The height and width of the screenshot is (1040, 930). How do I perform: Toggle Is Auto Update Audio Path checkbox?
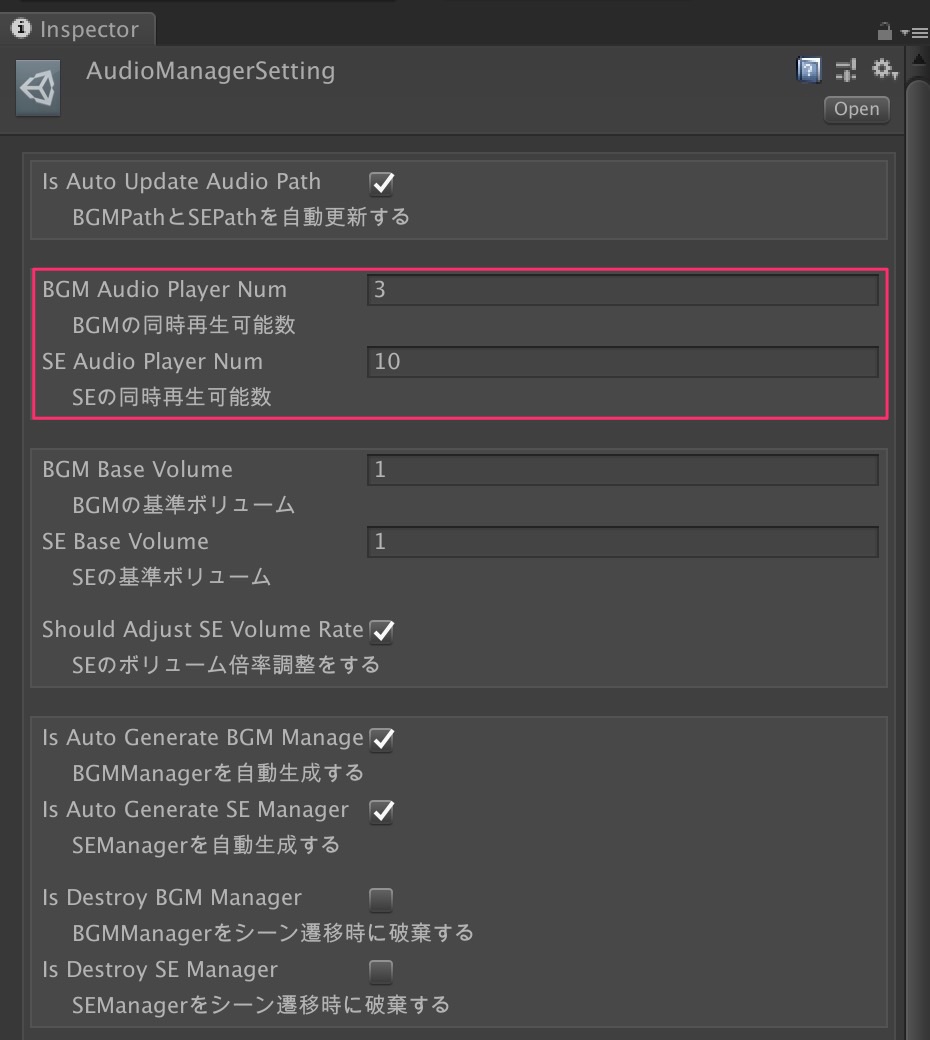click(381, 183)
